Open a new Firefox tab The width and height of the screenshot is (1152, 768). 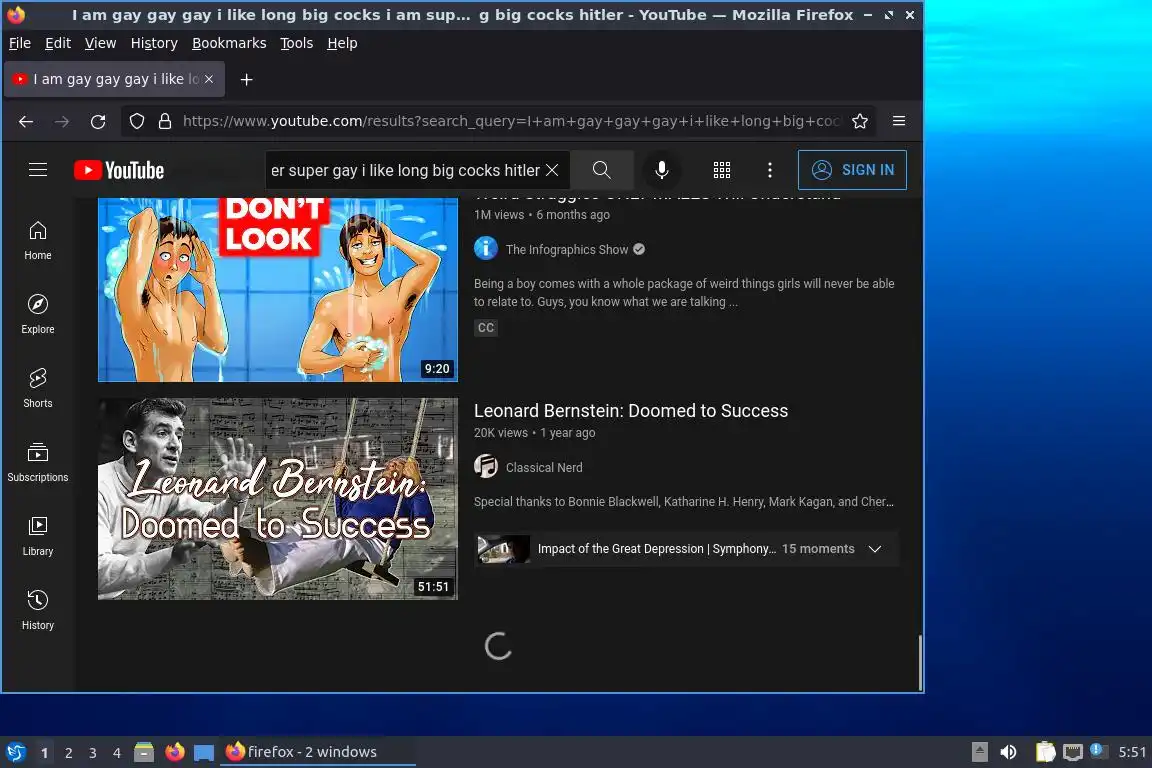246,79
